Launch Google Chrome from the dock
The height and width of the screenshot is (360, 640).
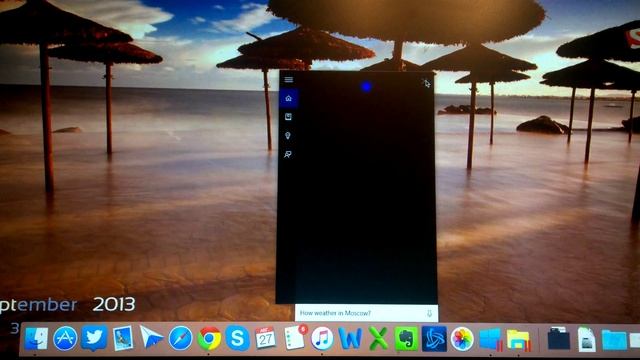(209, 338)
